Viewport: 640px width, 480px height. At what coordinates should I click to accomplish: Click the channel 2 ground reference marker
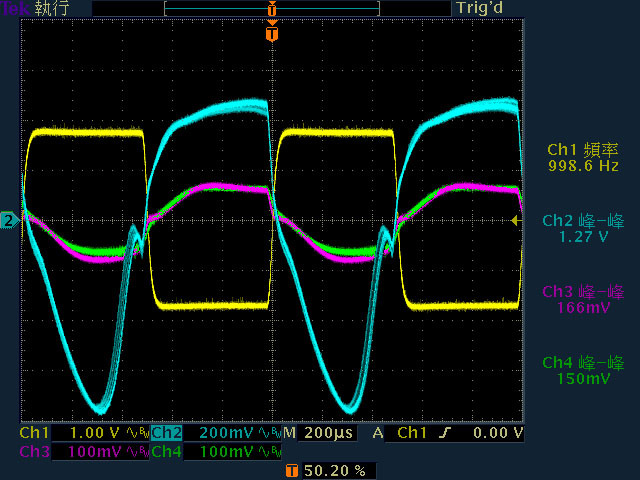point(10,220)
